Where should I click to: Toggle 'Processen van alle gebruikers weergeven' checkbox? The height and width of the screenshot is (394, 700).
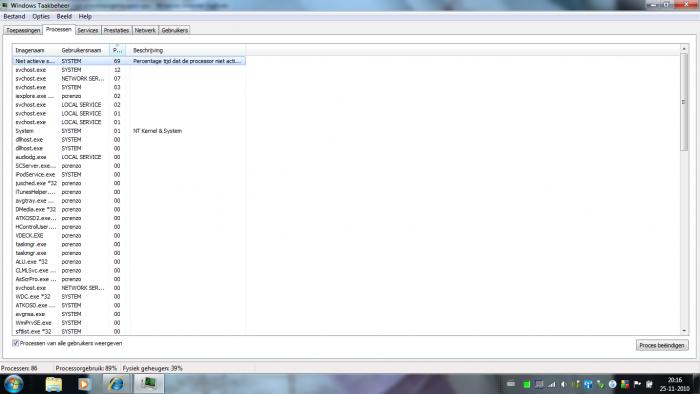16,343
